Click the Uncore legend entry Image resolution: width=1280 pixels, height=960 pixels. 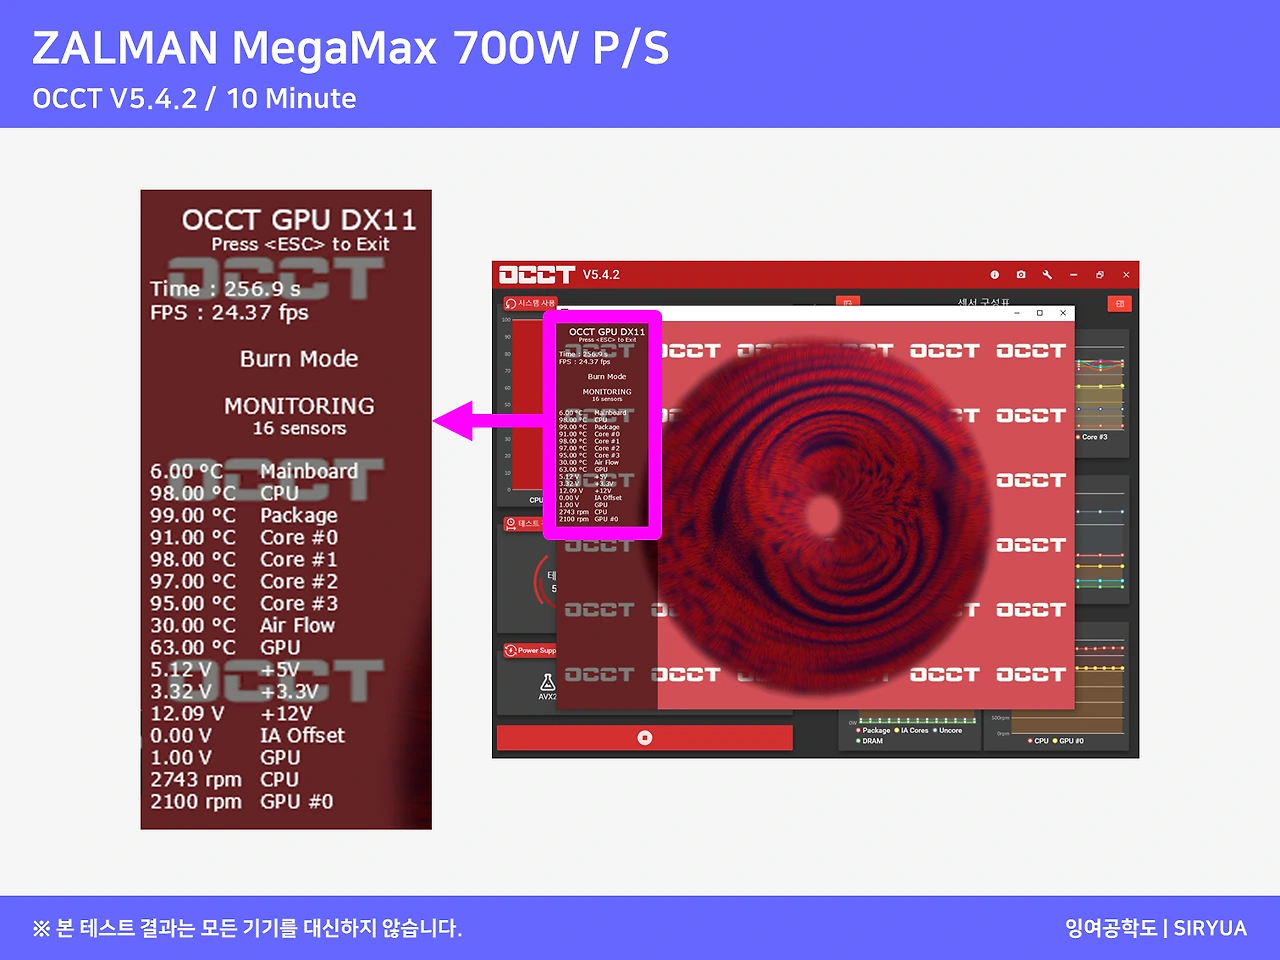pos(948,730)
